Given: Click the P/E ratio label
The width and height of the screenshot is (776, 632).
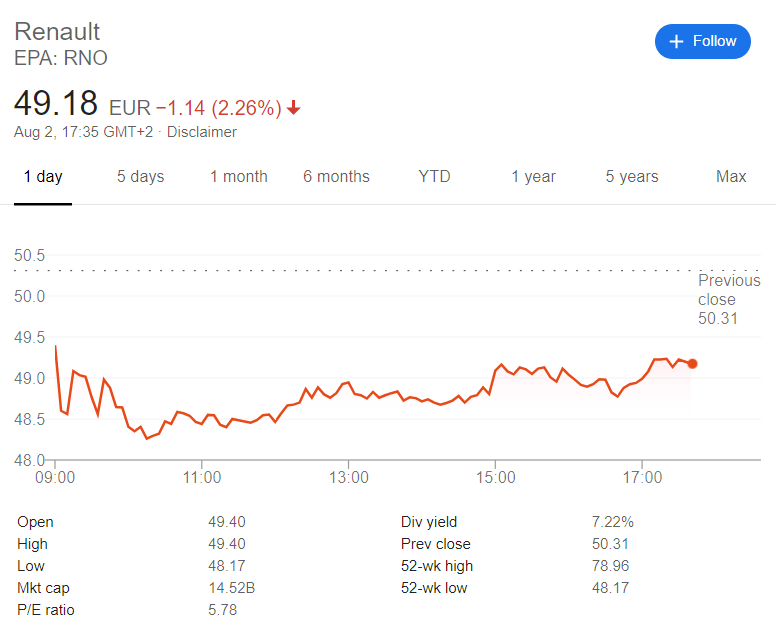Looking at the screenshot, I should pos(46,610).
